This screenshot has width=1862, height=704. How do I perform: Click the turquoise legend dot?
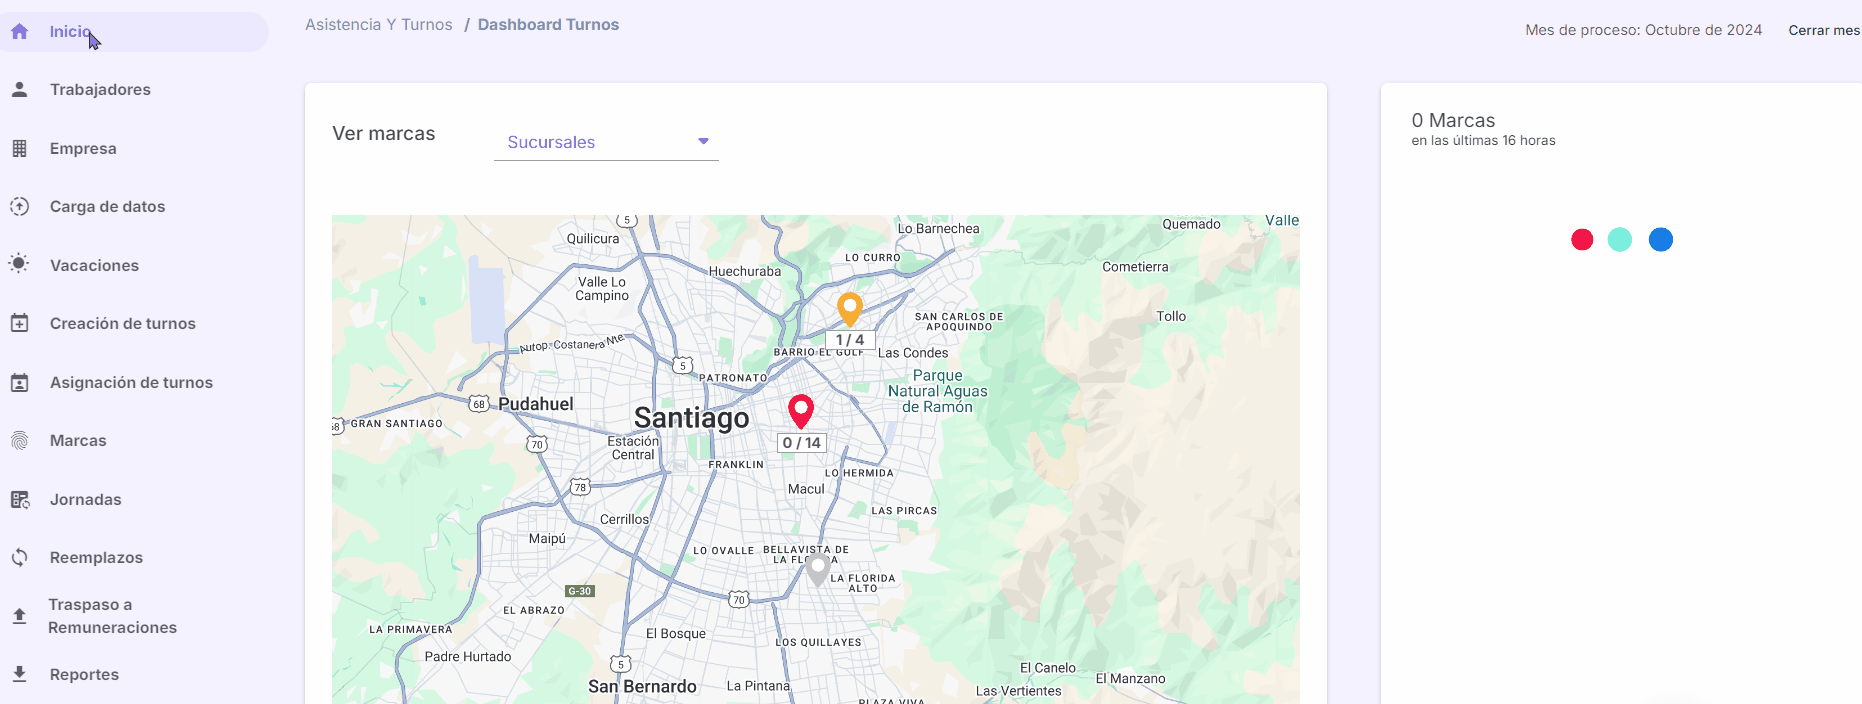click(1620, 240)
